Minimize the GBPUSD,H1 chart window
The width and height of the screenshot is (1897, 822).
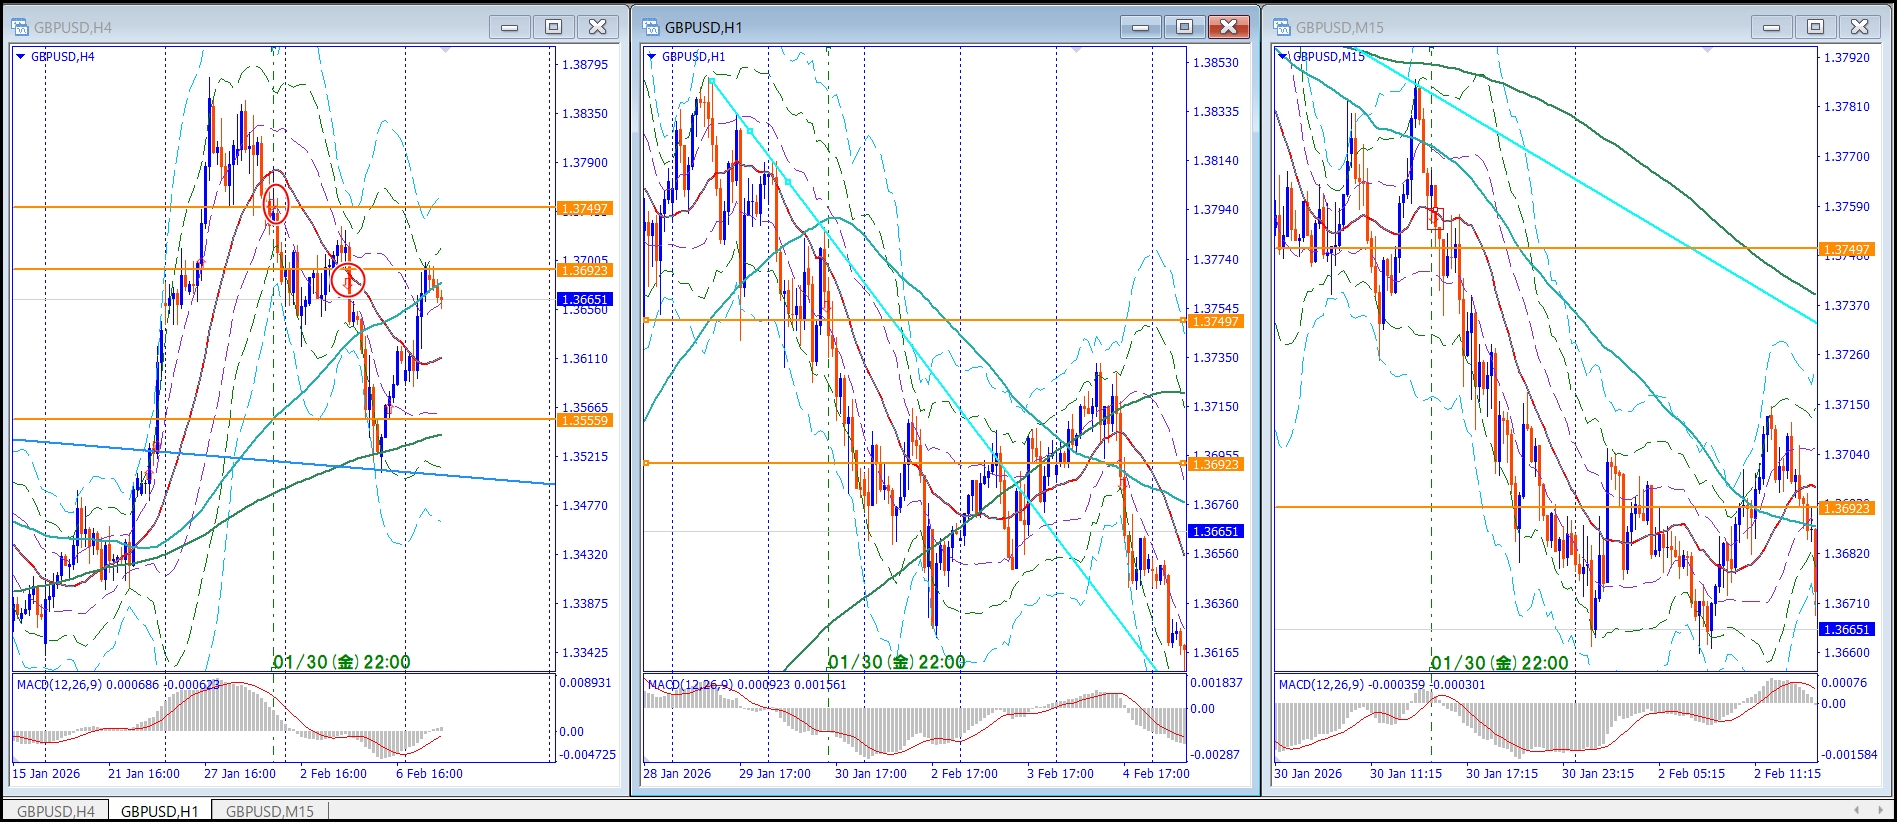(1140, 27)
